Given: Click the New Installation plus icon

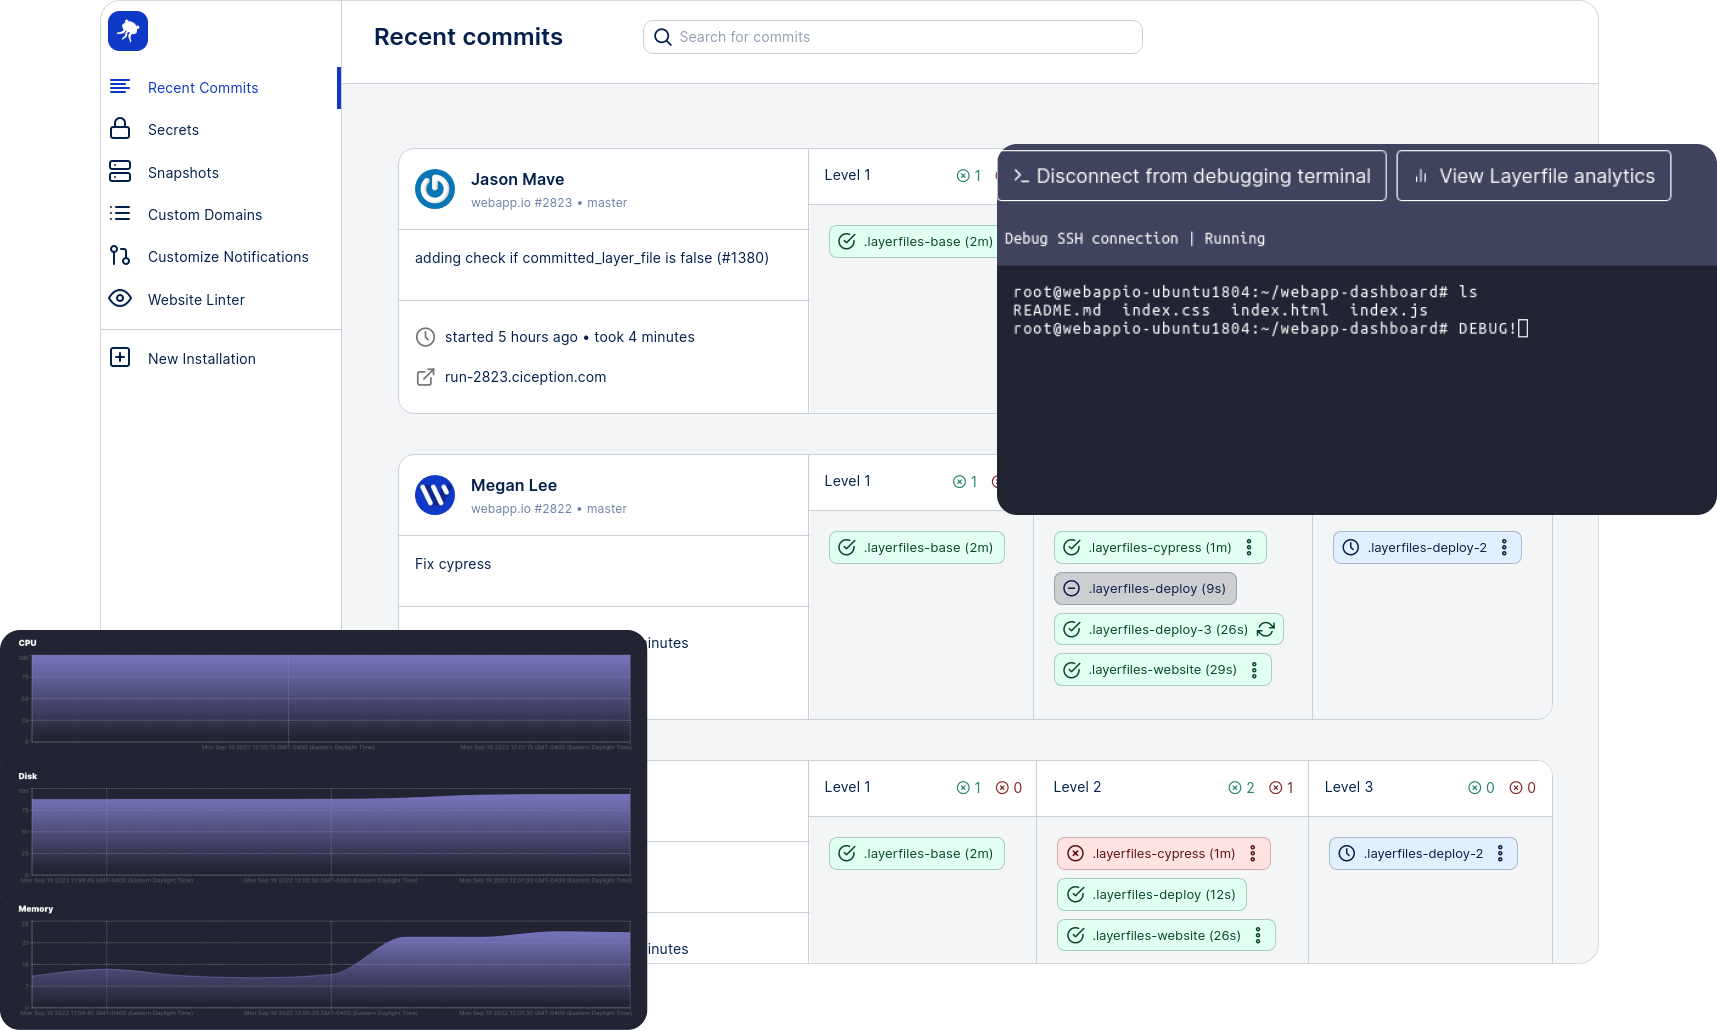Looking at the screenshot, I should click(120, 357).
